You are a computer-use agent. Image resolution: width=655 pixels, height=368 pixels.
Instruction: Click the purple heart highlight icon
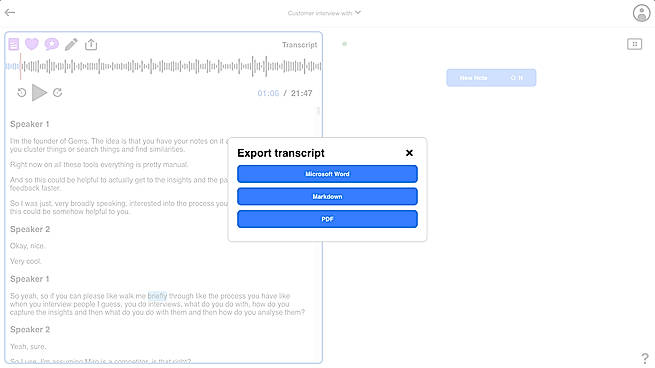pyautogui.click(x=32, y=44)
